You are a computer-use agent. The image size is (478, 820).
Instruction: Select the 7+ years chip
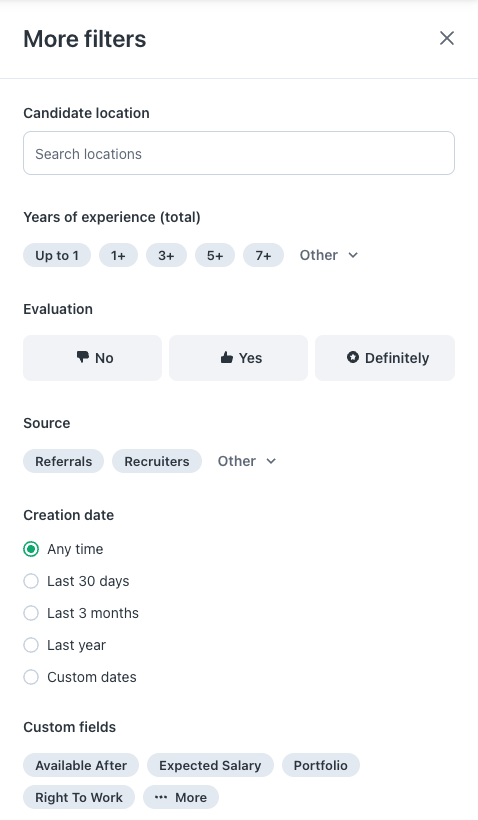[264, 255]
